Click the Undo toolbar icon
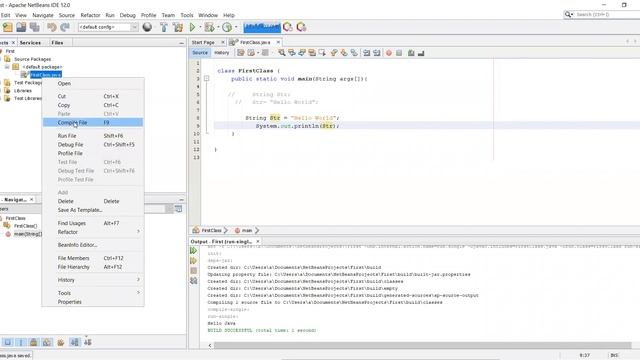 51,27
